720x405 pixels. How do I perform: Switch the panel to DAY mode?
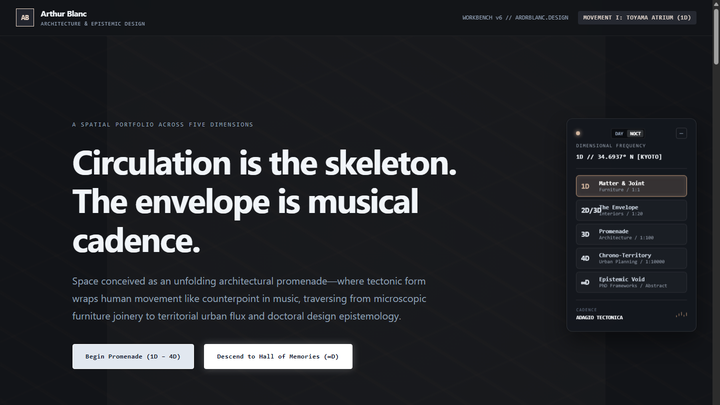point(619,134)
